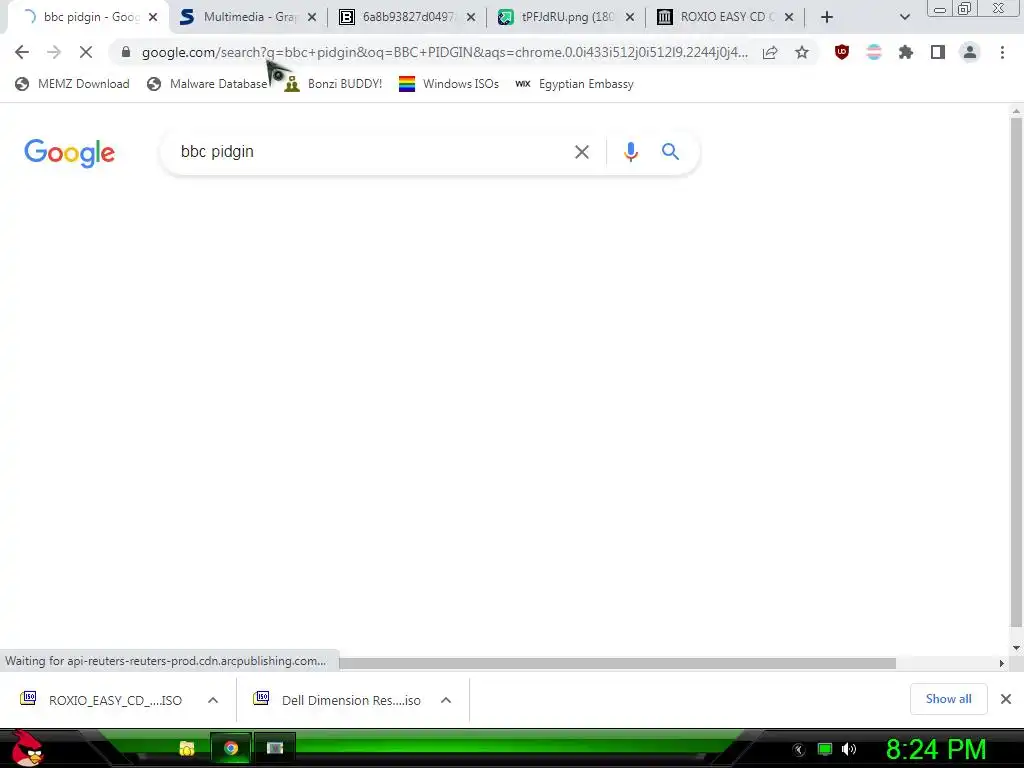The image size is (1024, 768).
Task: Close the tPFJdRU.png tab
Action: pyautogui.click(x=630, y=17)
